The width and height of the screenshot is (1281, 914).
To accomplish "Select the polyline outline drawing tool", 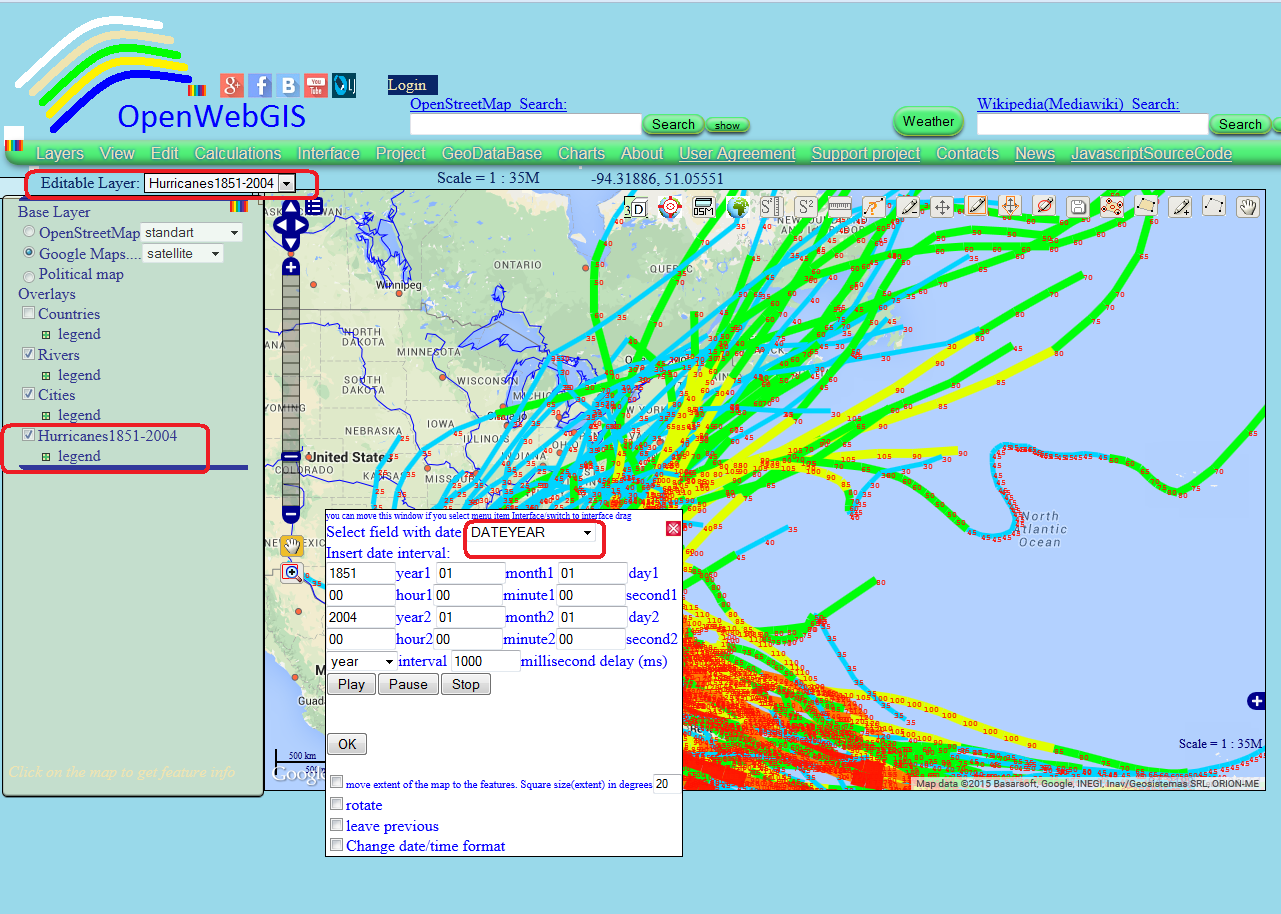I will [1214, 205].
